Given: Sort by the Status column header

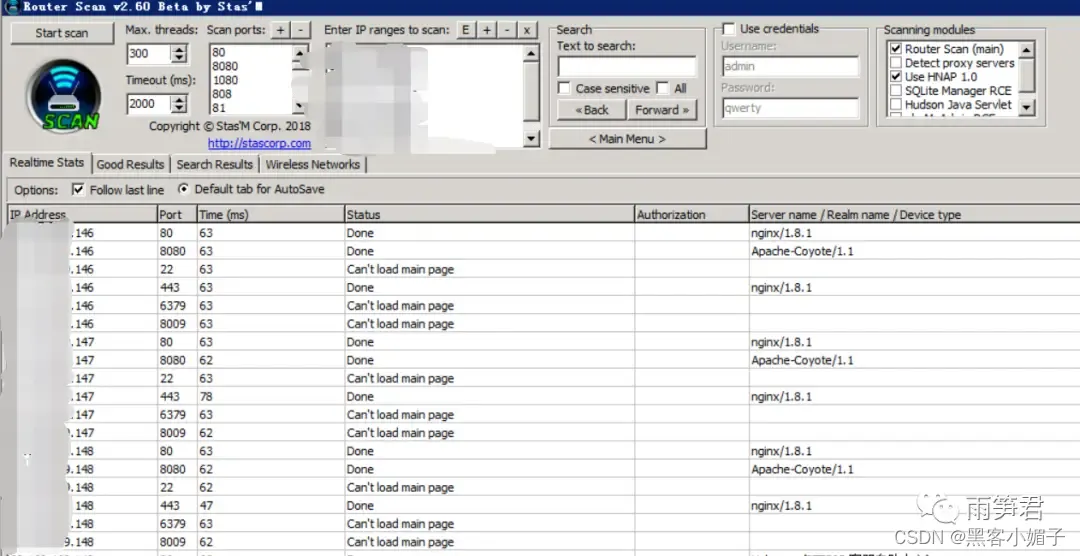Looking at the screenshot, I should click(489, 214).
